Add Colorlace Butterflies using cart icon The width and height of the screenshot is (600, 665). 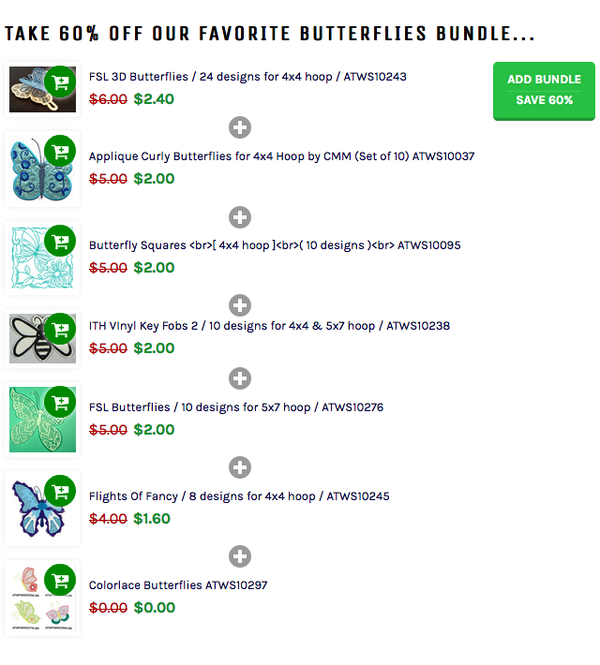click(x=60, y=580)
